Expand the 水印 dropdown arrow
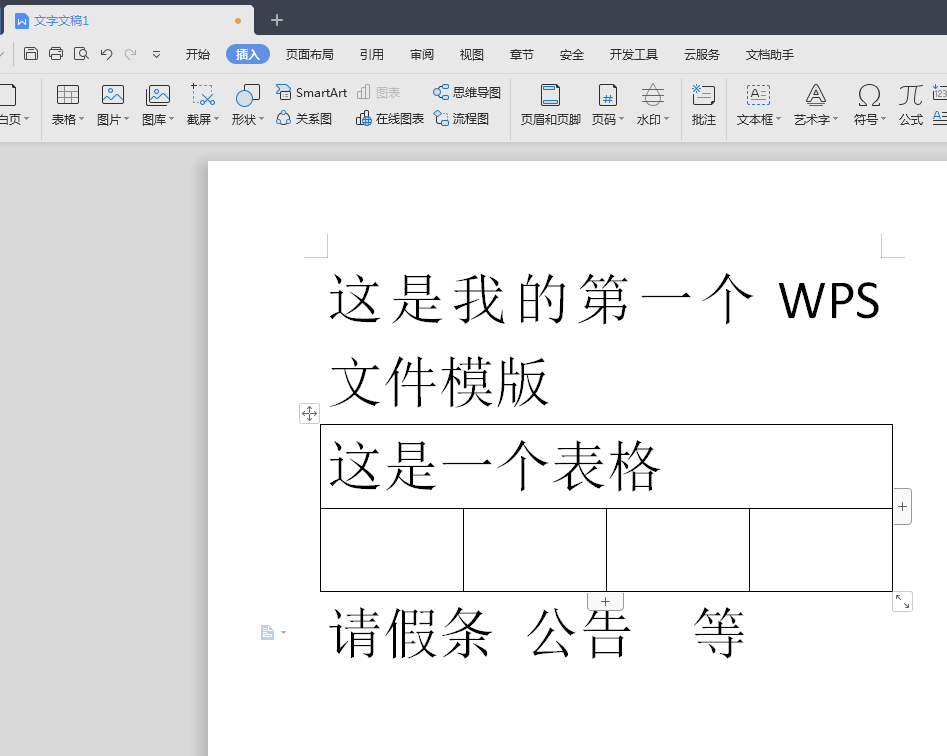The height and width of the screenshot is (756, 947). tap(667, 119)
